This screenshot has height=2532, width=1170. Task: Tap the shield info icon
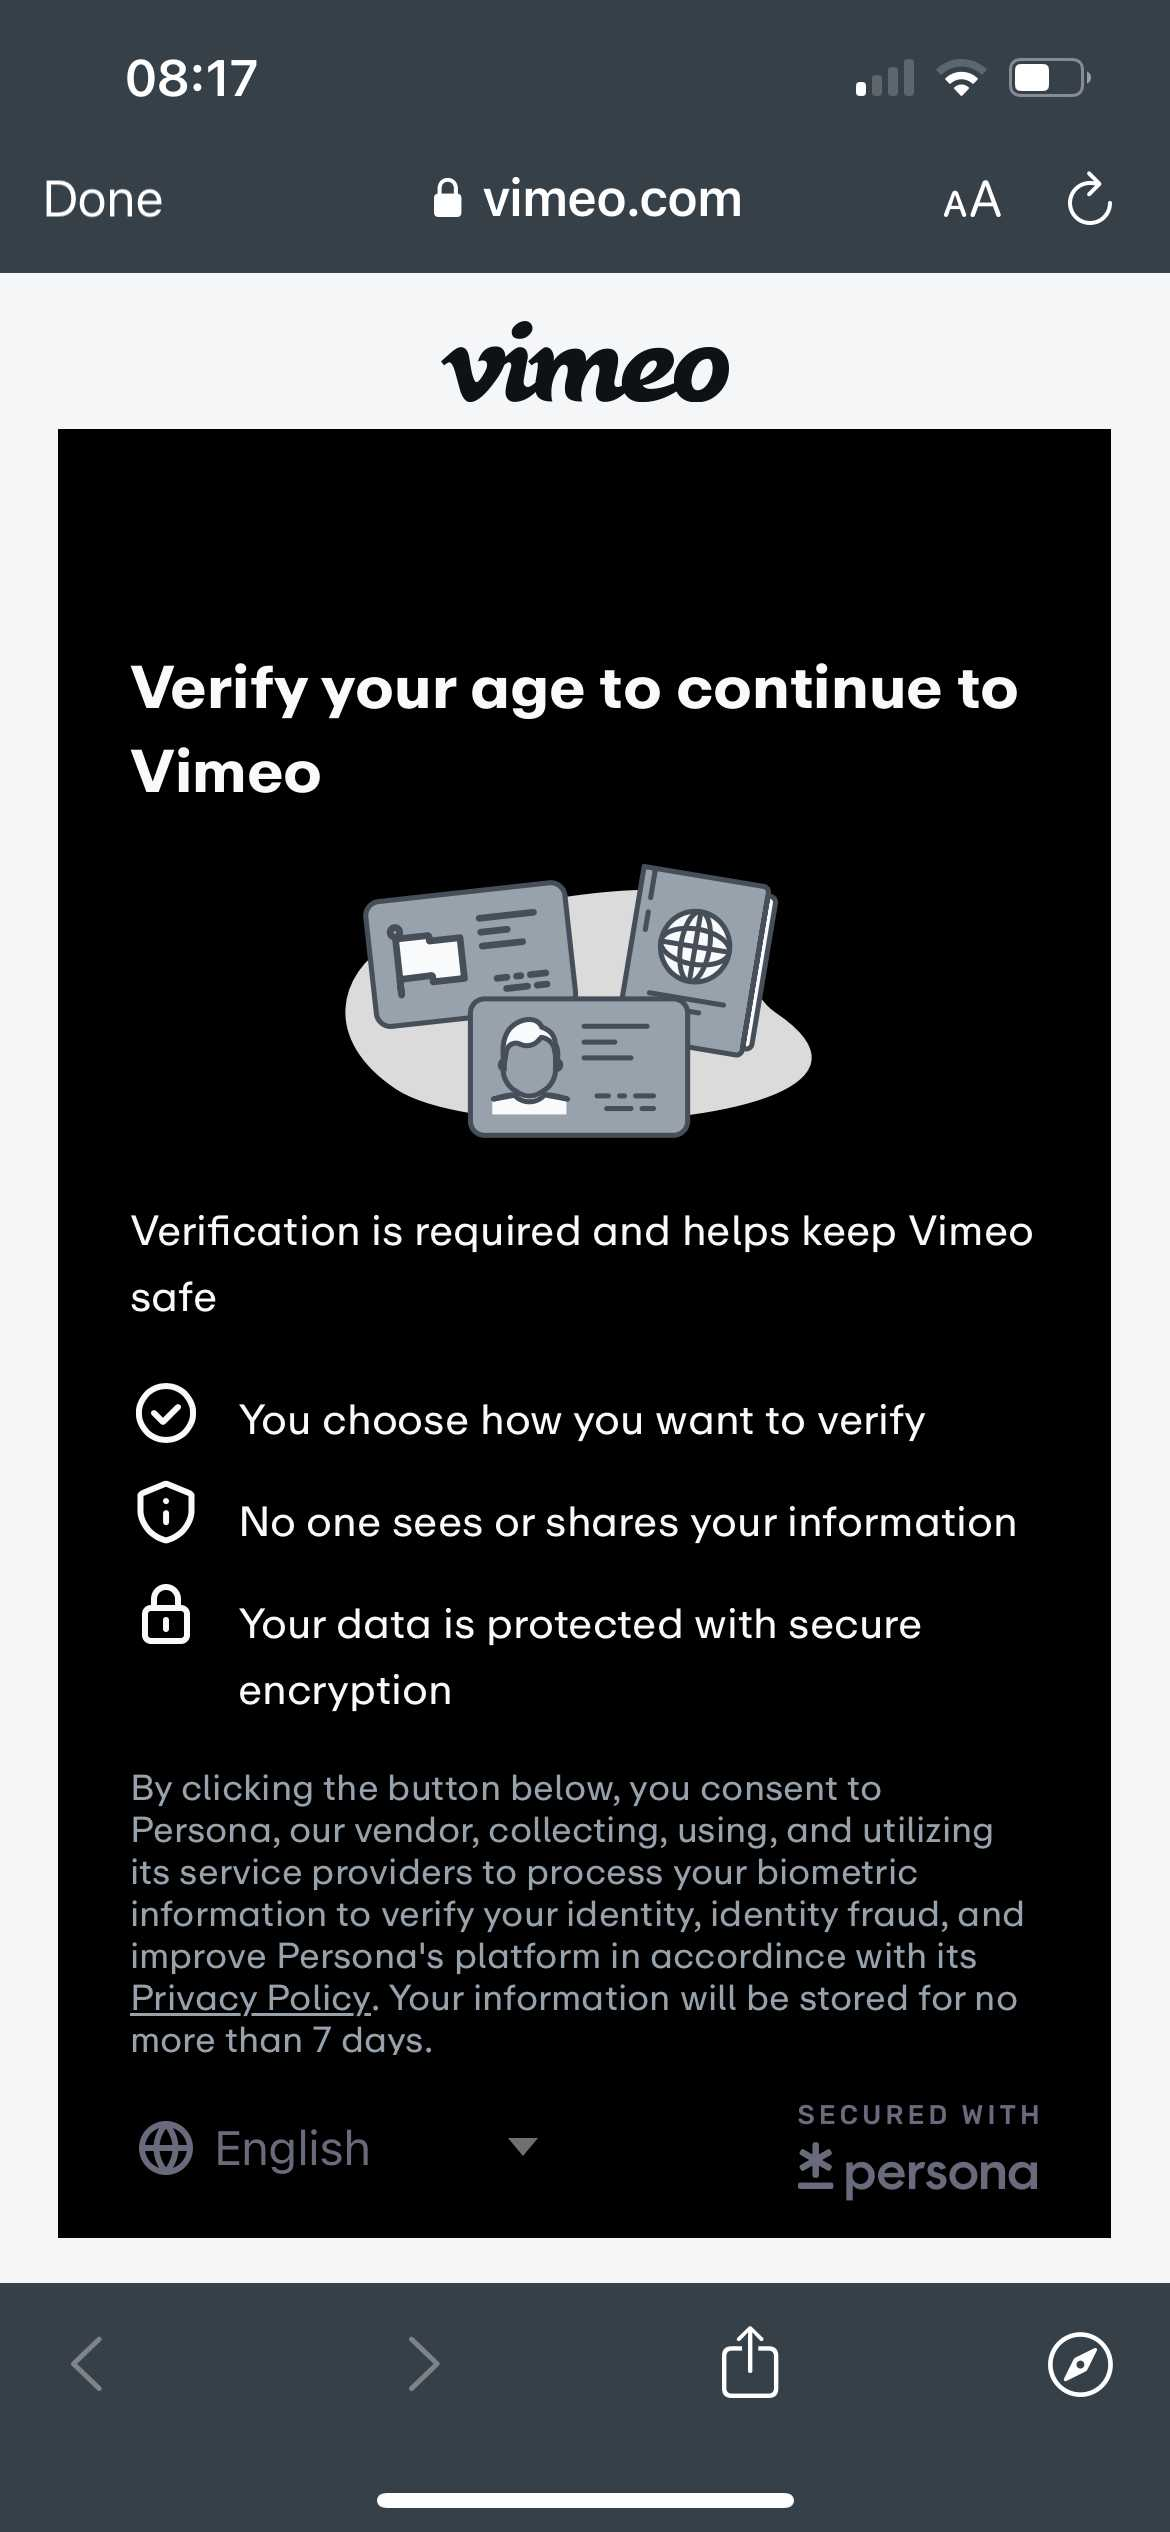tap(165, 1511)
